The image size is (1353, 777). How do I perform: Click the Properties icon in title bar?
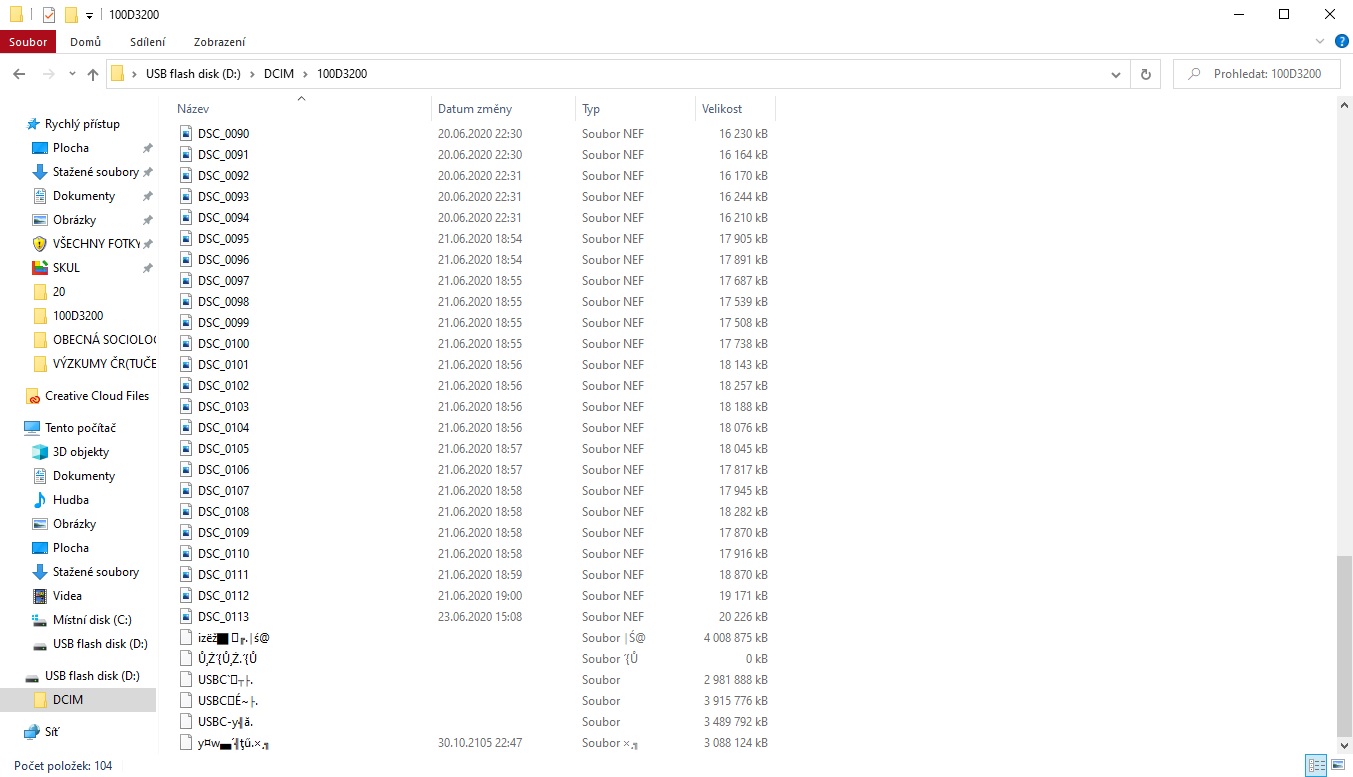tap(48, 15)
